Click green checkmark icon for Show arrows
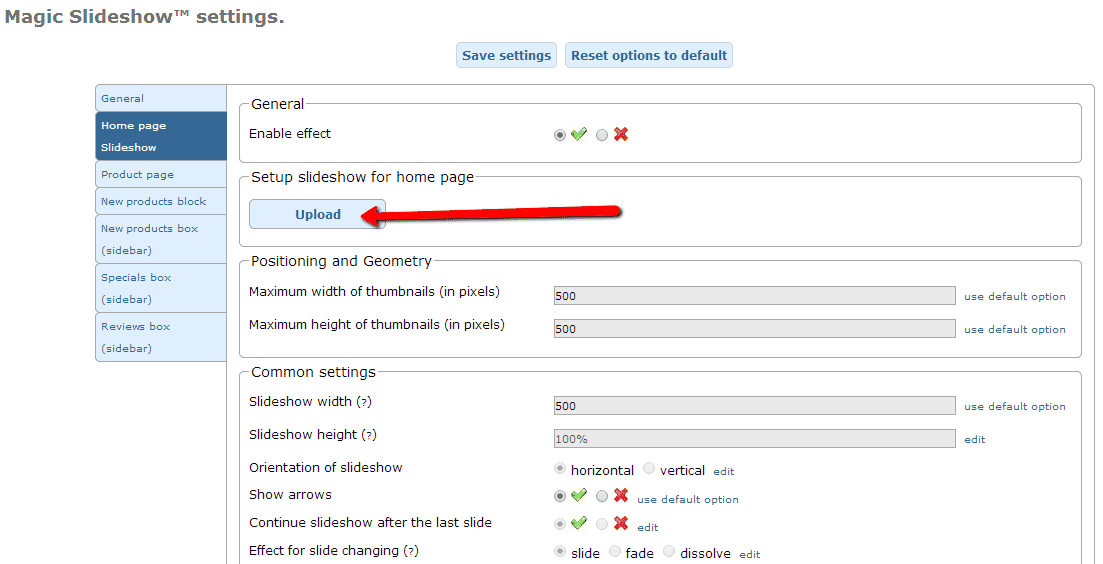The image size is (1103, 564). coord(578,495)
